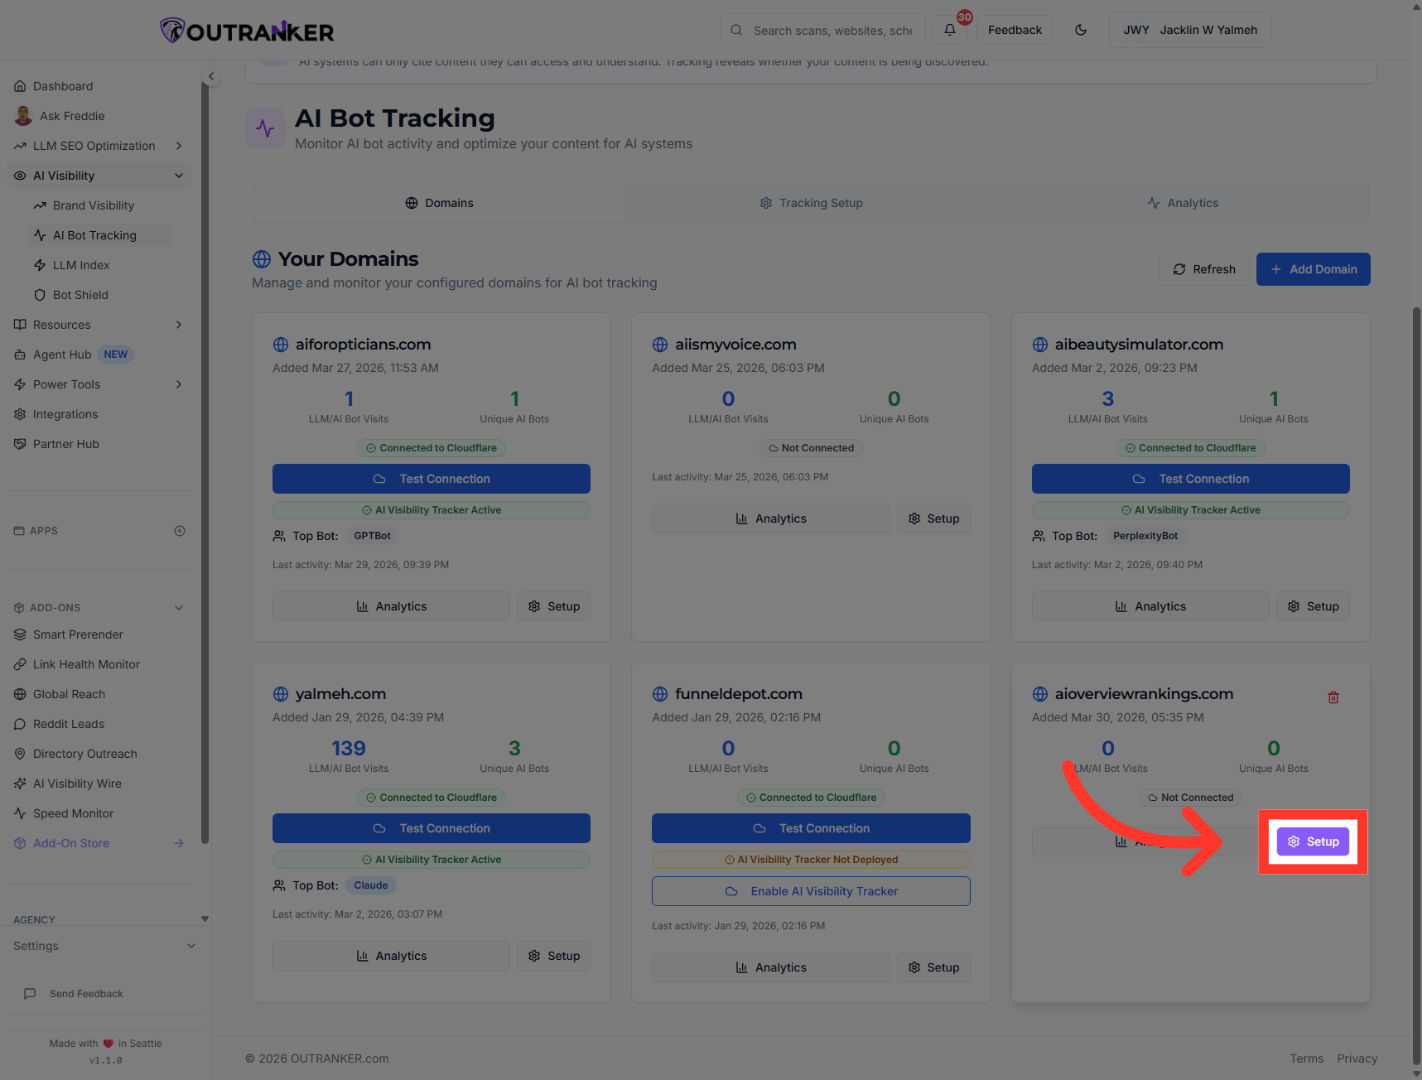Open Partner Hub in the sidebar
Image resolution: width=1422 pixels, height=1080 pixels.
(x=66, y=444)
